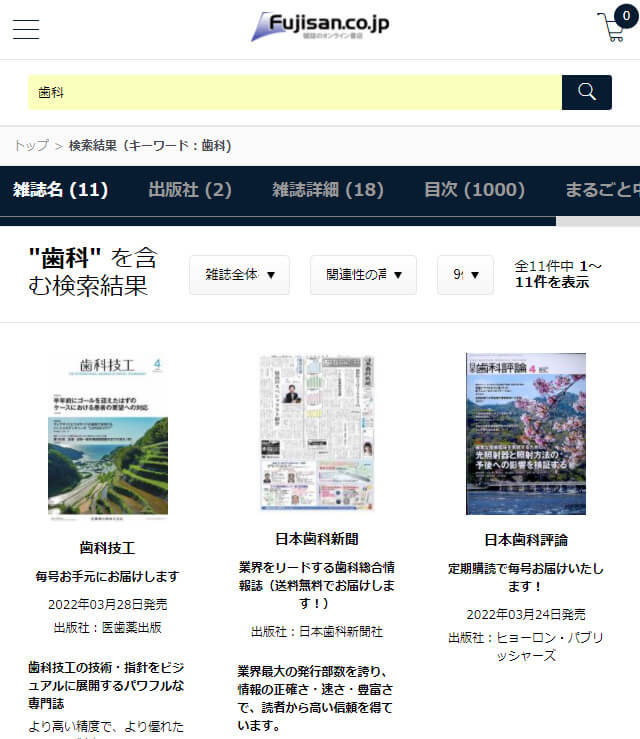Select the 雑誌名 (11) tab
The image size is (640, 739).
[61, 190]
